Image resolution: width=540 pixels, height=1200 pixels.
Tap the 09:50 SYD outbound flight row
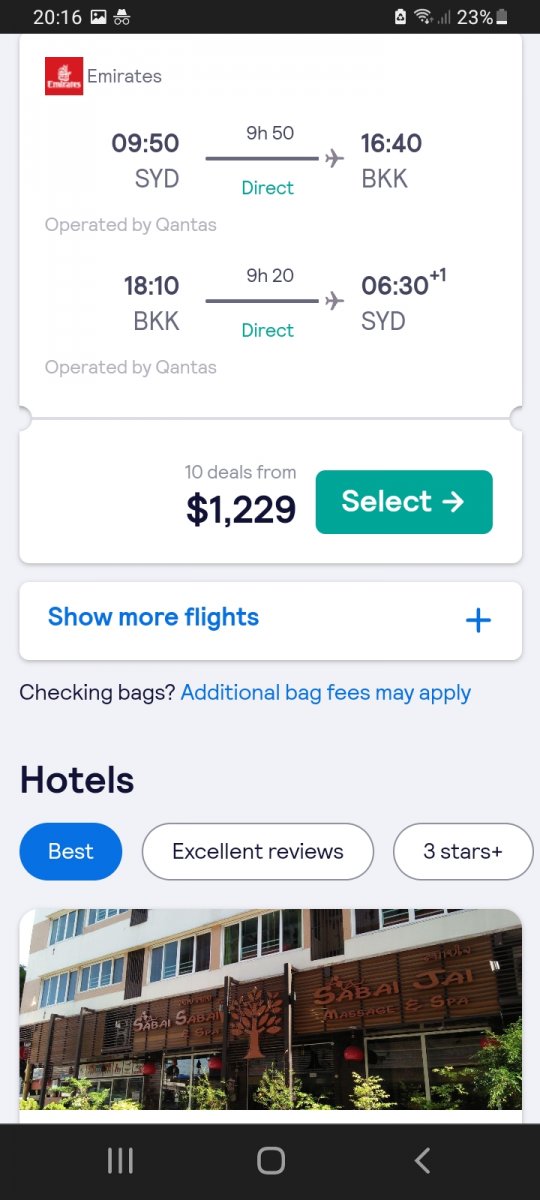click(x=271, y=162)
